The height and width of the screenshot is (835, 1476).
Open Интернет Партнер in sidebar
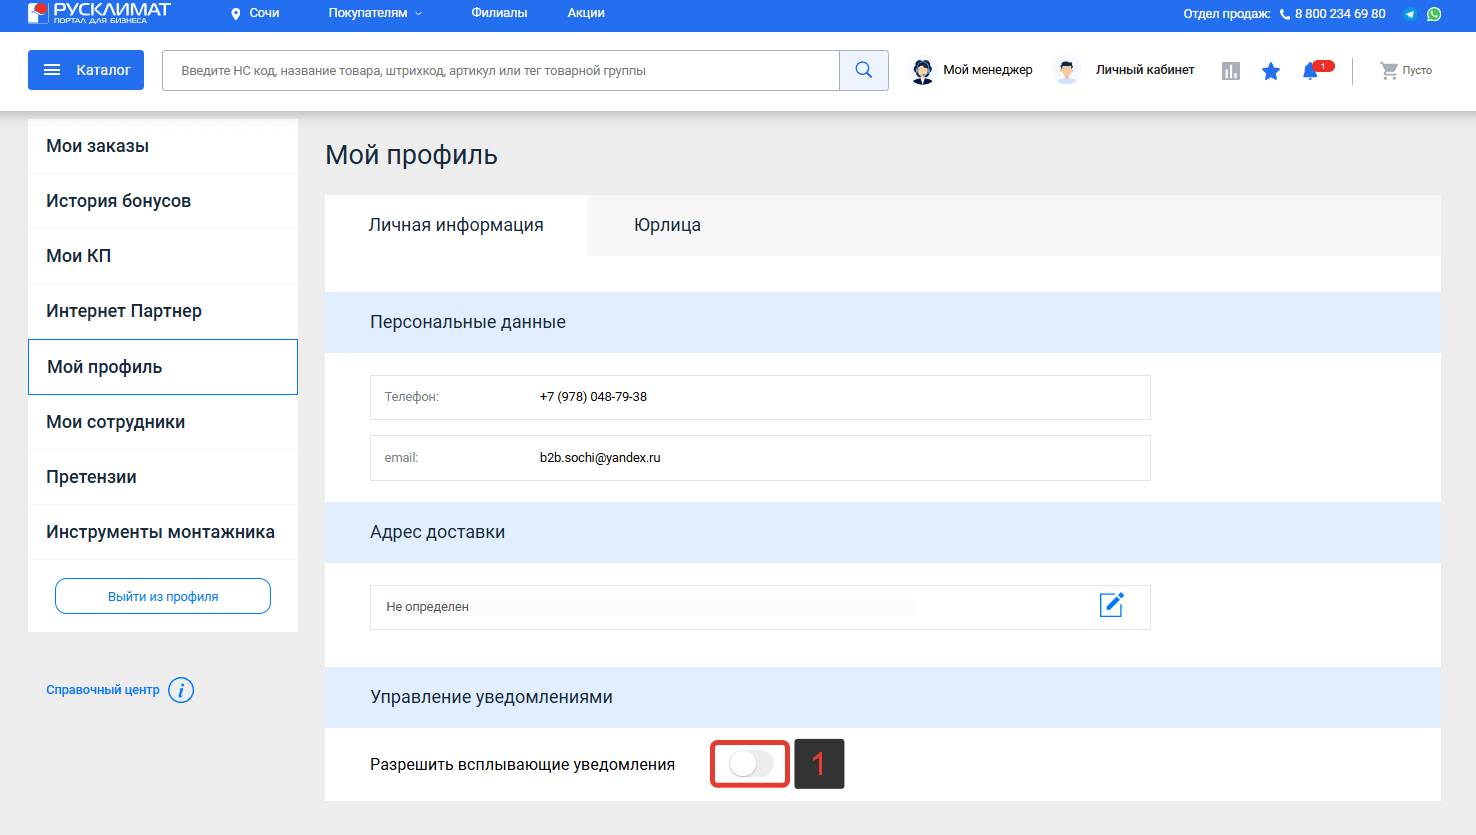(163, 311)
